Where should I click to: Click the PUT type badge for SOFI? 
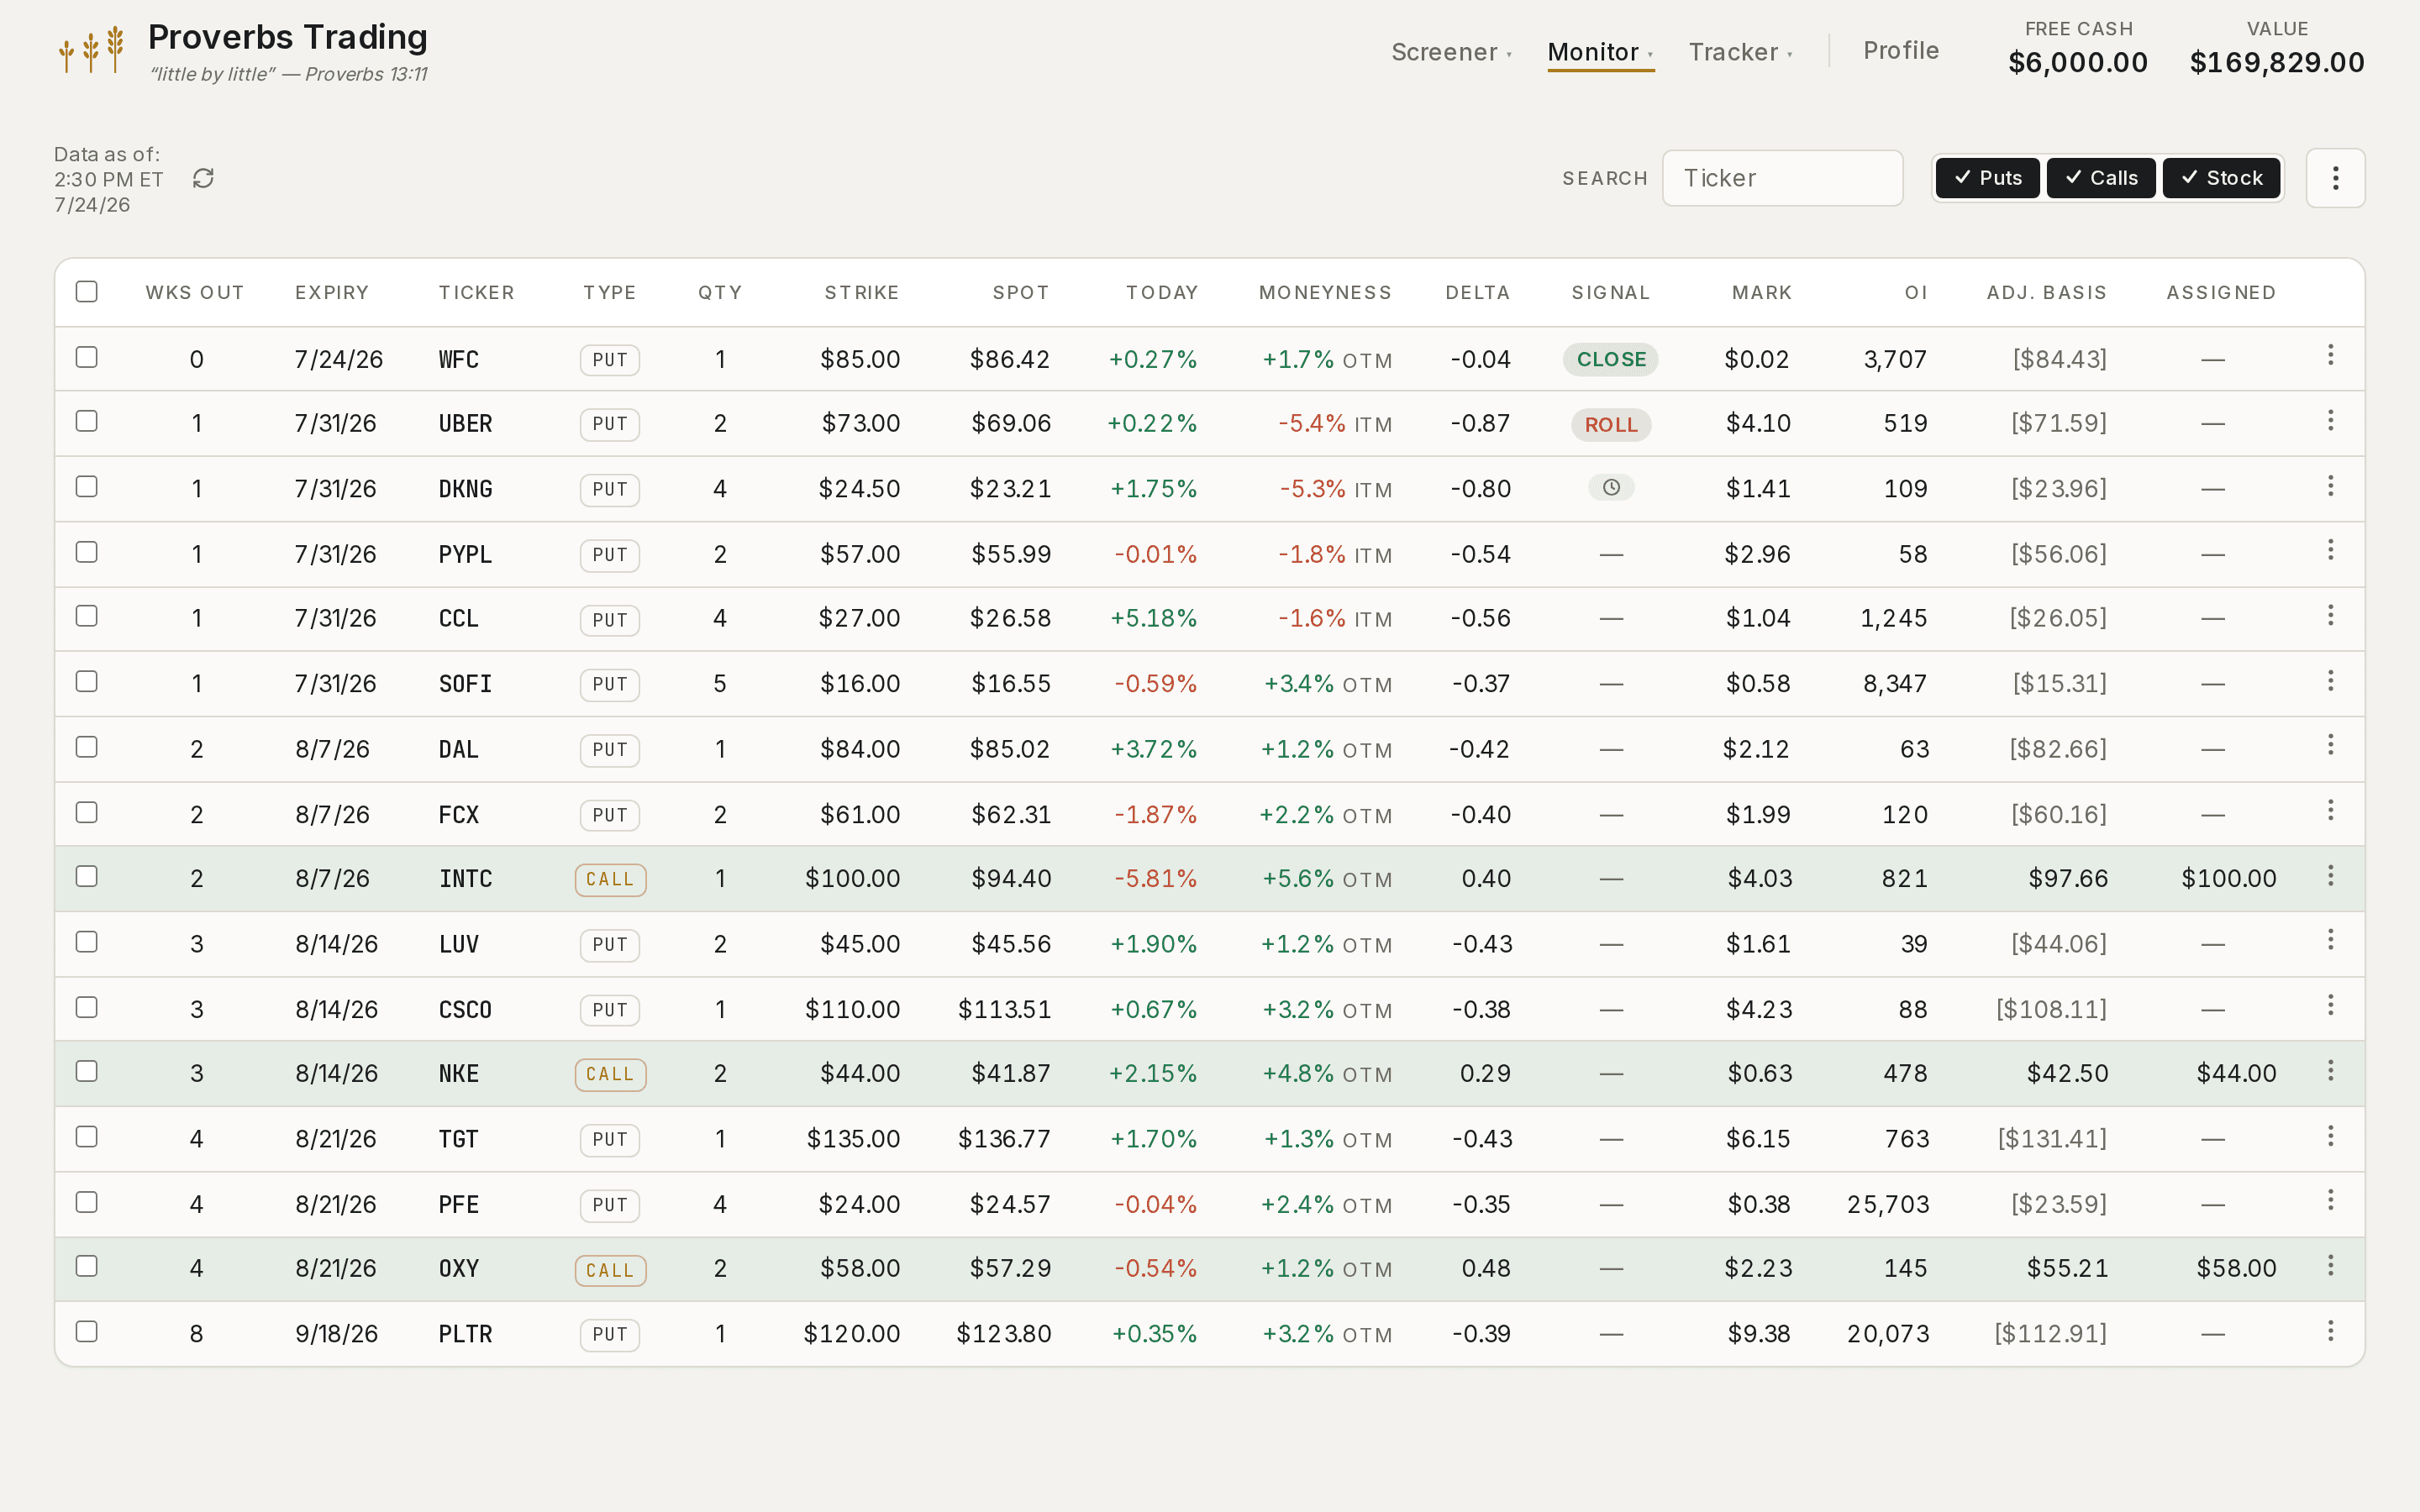610,684
